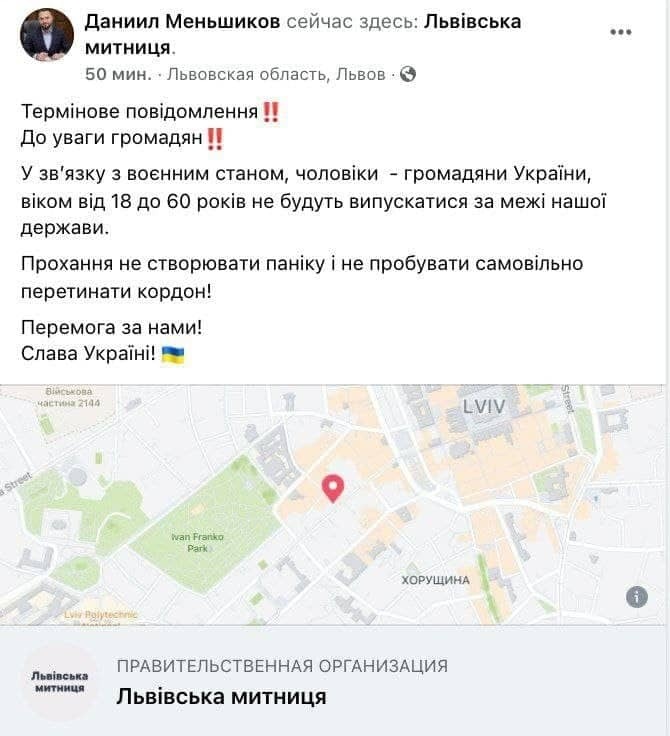Click the map info icon

point(637,596)
